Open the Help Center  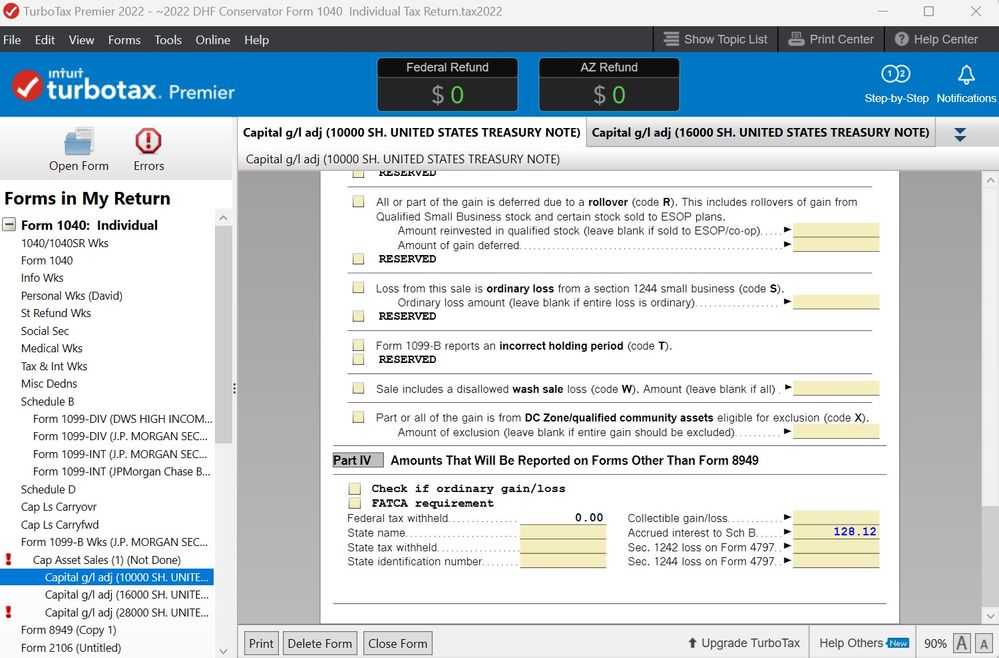coord(936,39)
